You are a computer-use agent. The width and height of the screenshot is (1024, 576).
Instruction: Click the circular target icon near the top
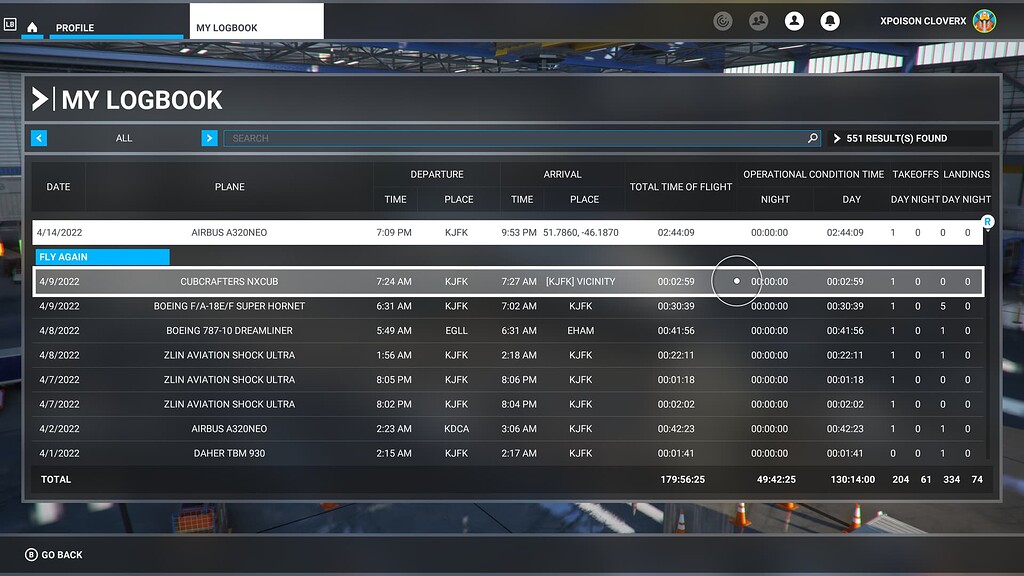click(x=722, y=20)
